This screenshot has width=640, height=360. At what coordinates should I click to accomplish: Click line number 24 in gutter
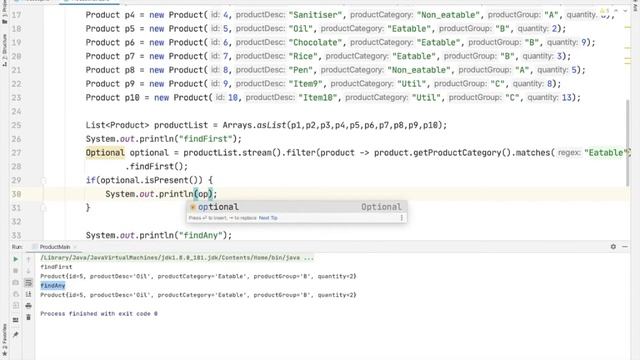pyautogui.click(x=16, y=111)
